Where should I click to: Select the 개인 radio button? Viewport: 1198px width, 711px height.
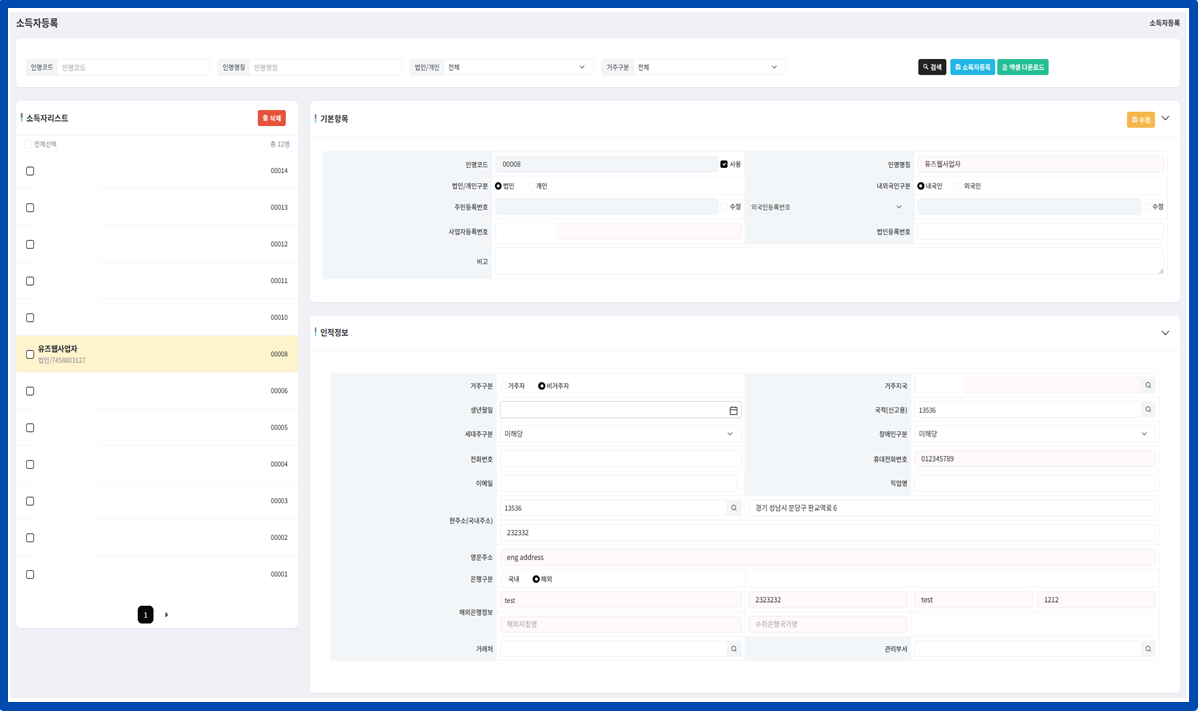531,186
